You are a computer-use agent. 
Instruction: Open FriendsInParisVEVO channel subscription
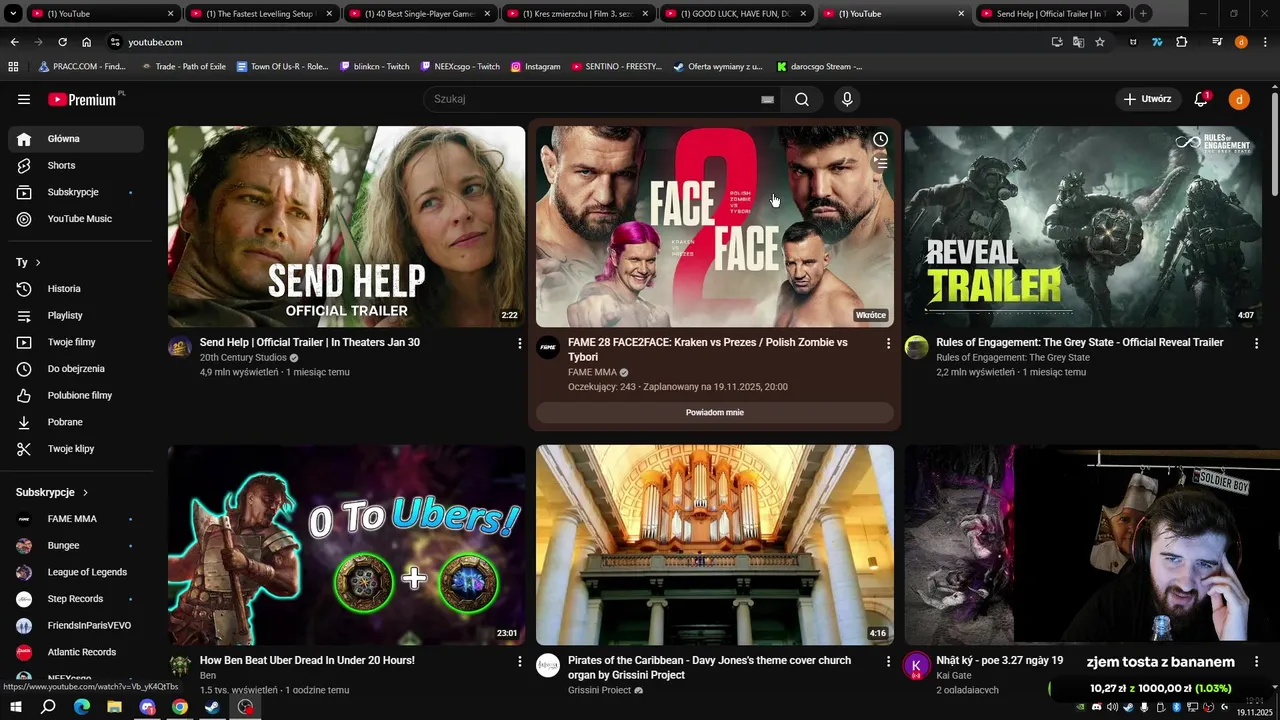tap(76, 625)
